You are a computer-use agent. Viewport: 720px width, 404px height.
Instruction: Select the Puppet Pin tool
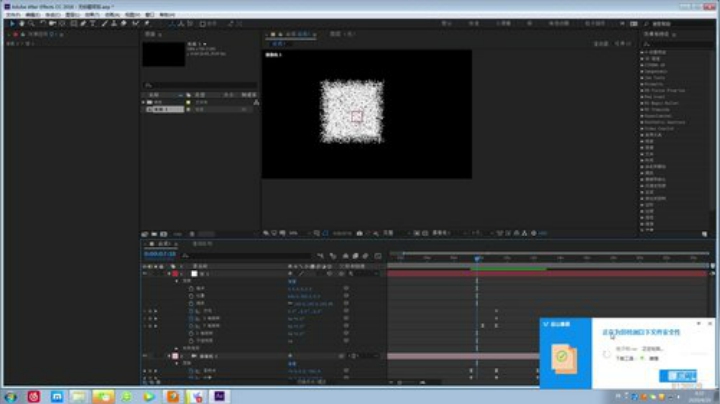147,23
